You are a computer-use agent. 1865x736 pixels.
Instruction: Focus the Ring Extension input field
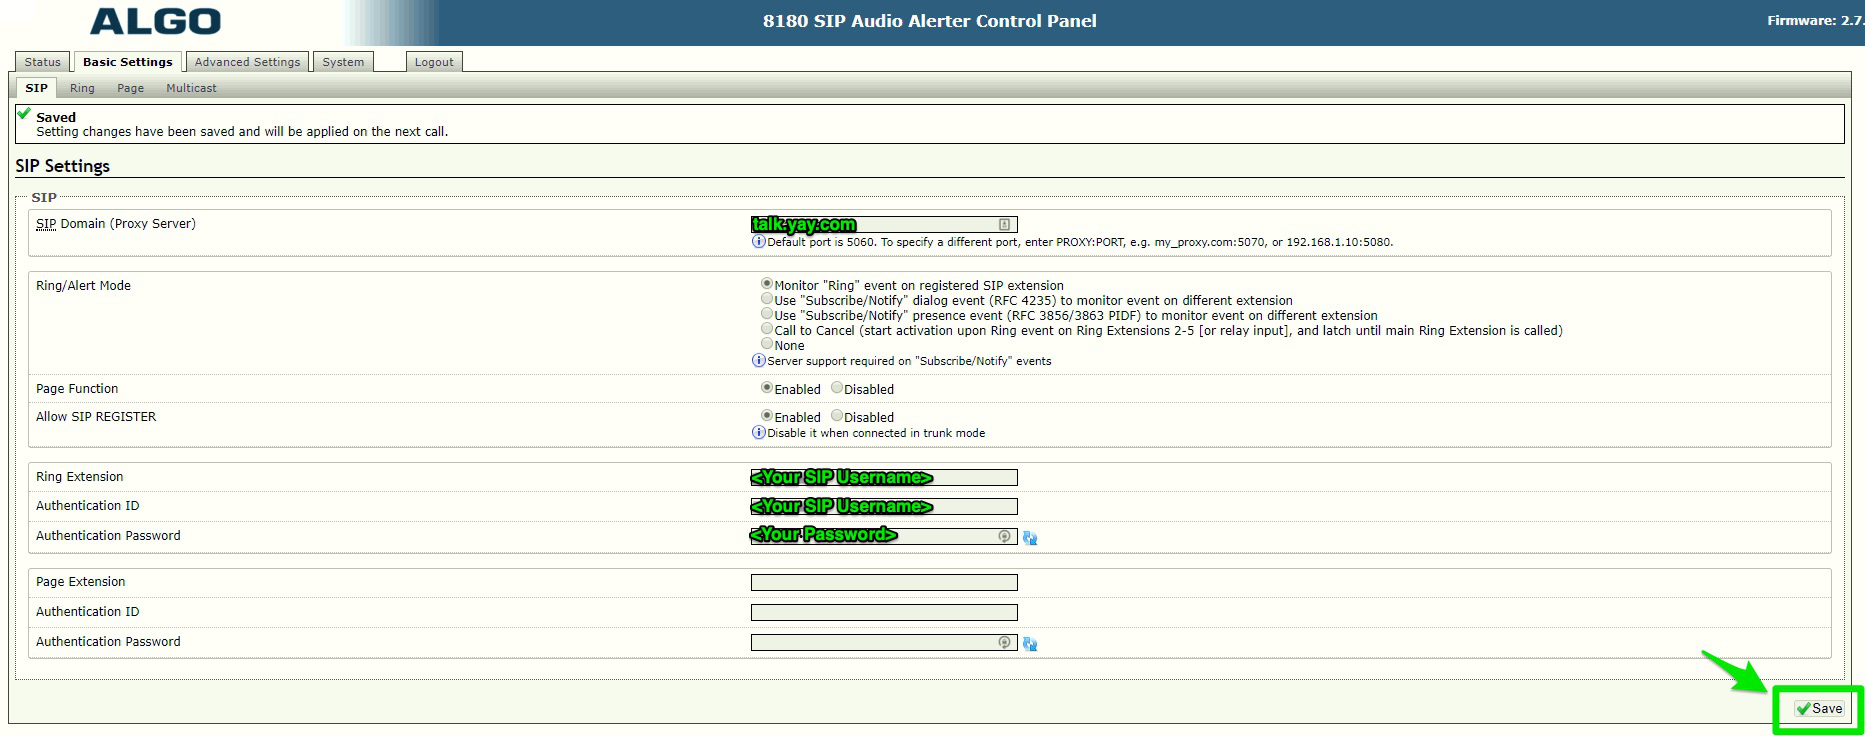pos(884,478)
